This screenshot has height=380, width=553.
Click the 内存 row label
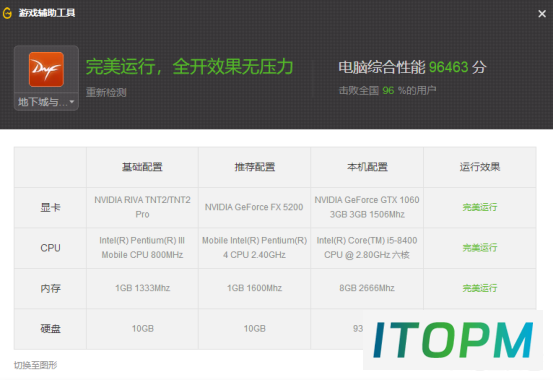click(50, 289)
